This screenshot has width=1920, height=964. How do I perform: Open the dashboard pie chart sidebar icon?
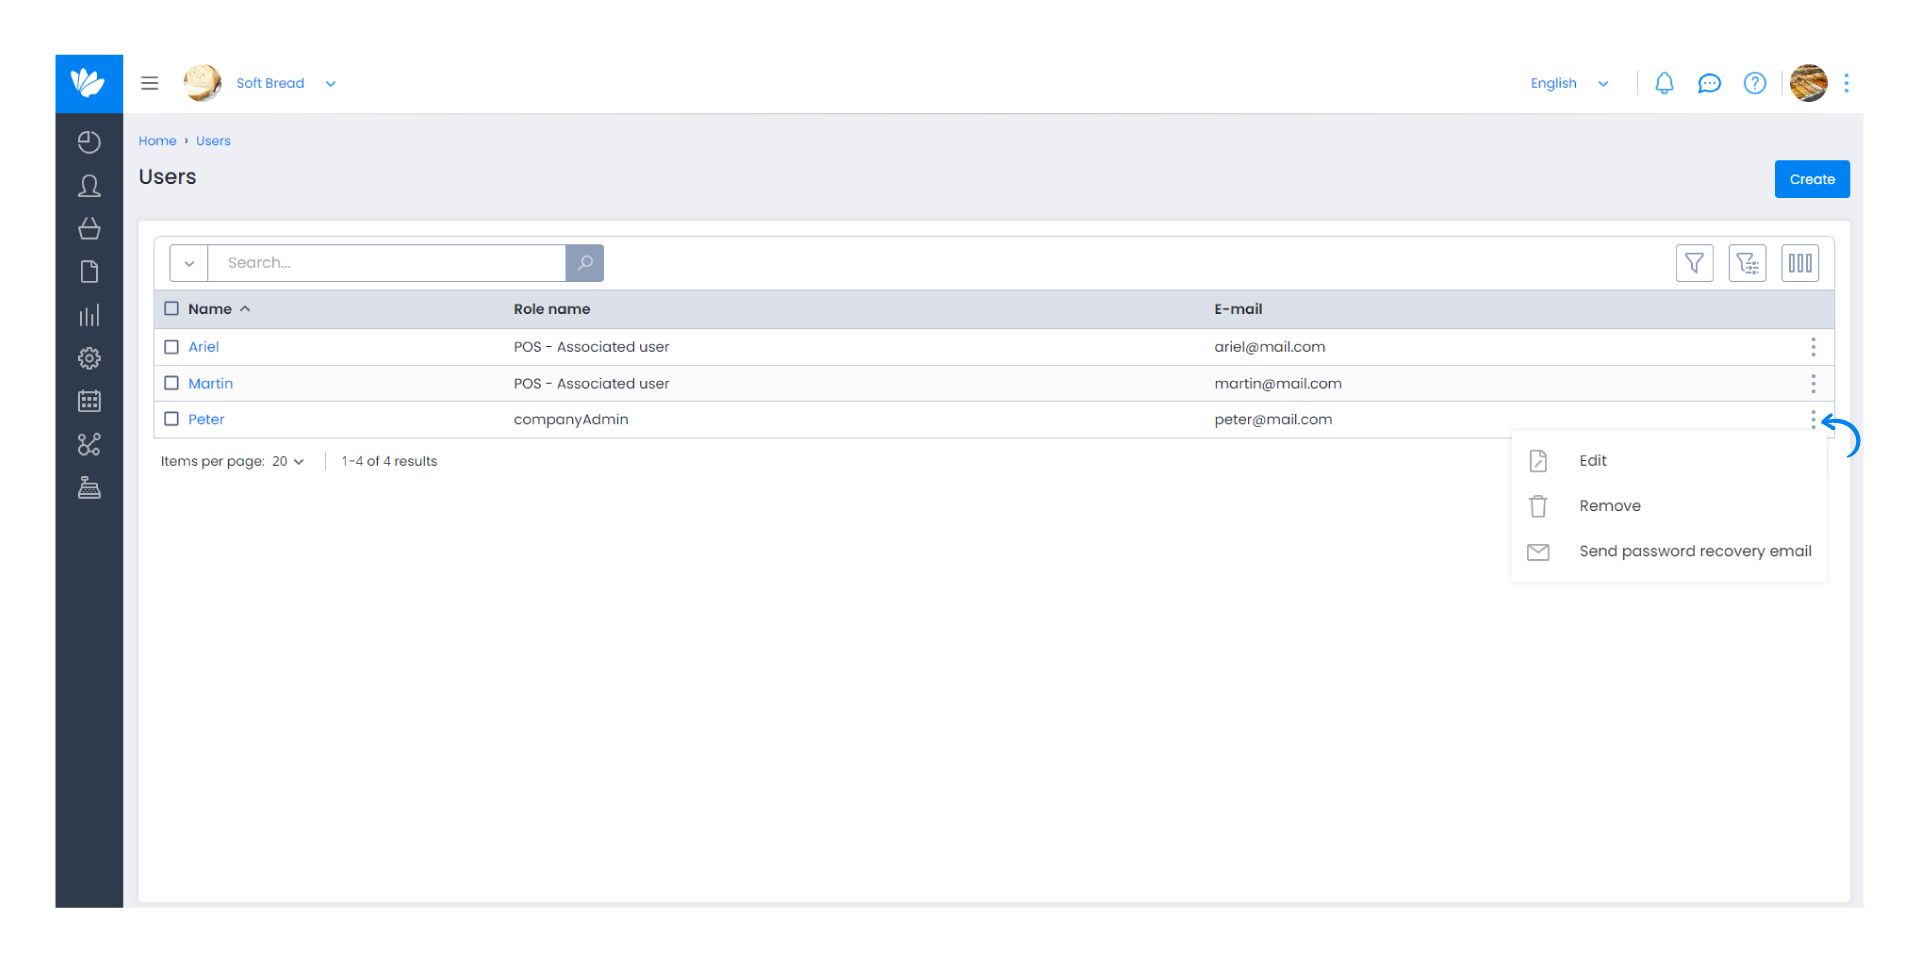click(89, 142)
